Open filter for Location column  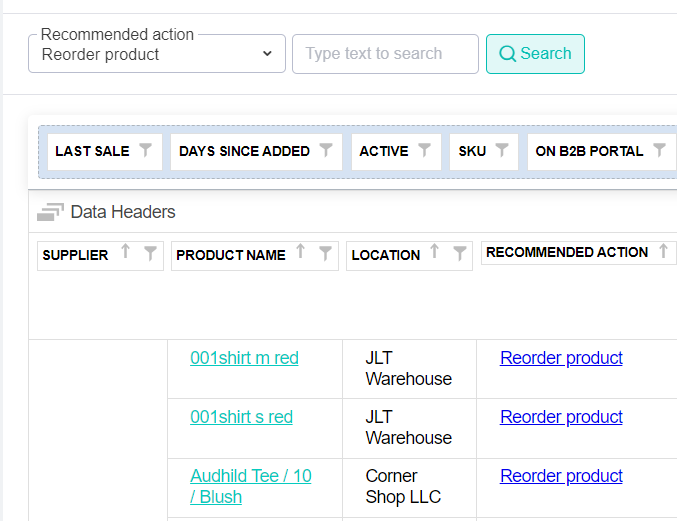[x=459, y=254]
